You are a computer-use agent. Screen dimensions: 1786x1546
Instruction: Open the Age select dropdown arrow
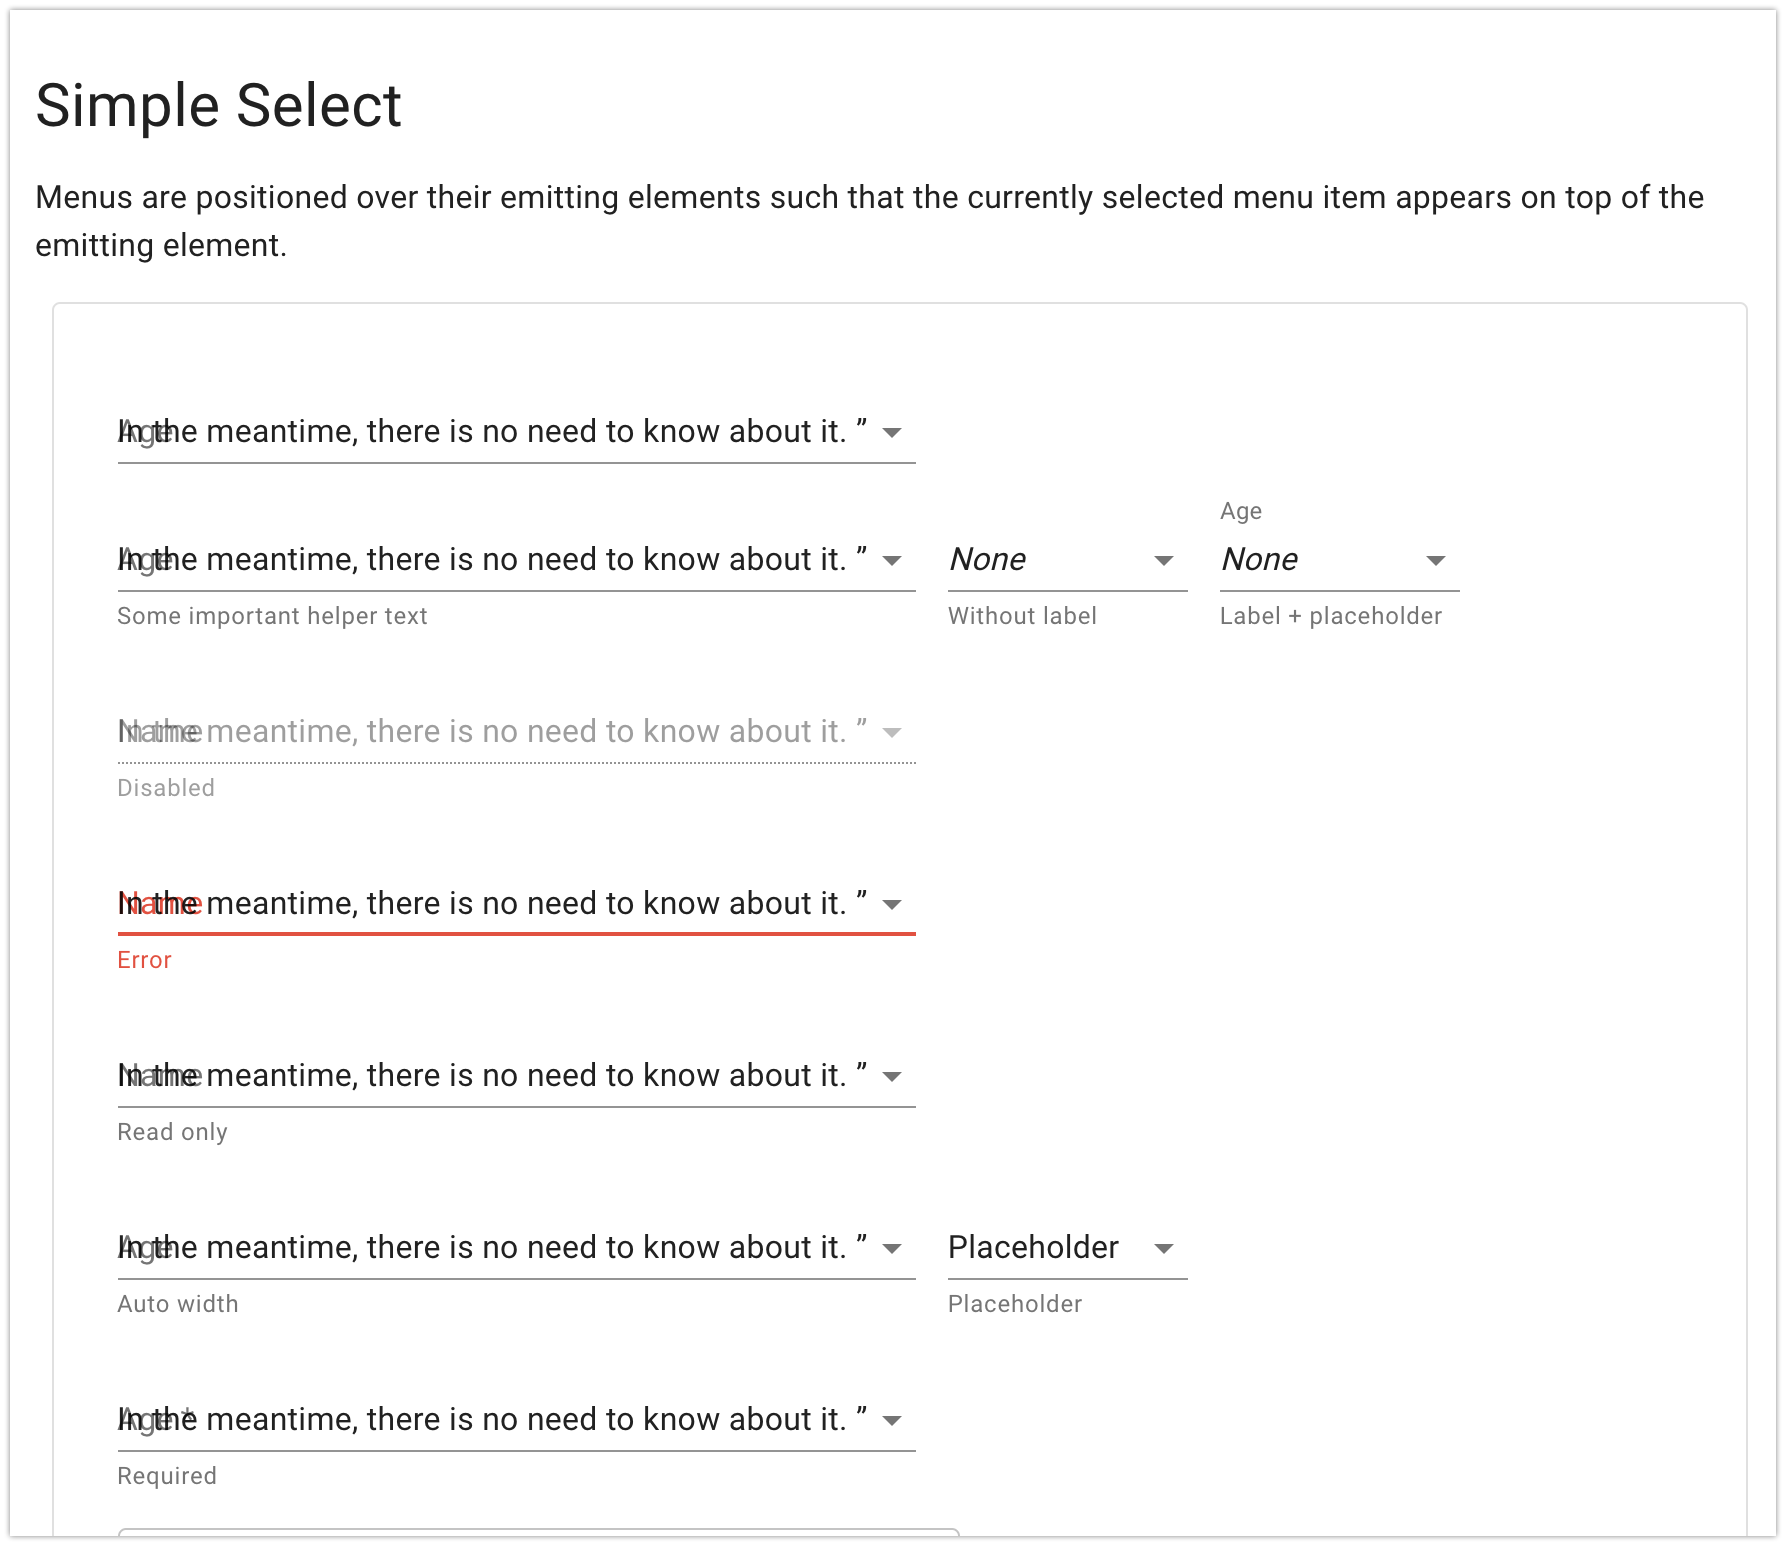893,432
